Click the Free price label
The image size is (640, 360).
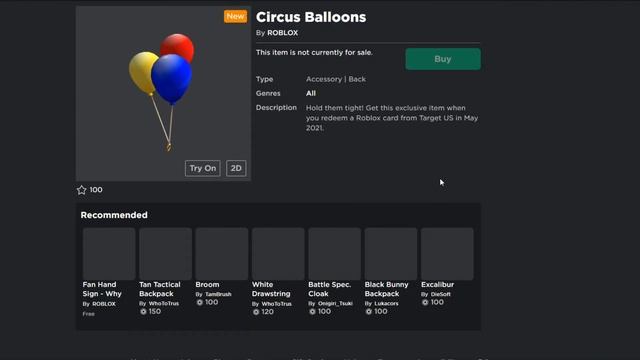coord(89,314)
